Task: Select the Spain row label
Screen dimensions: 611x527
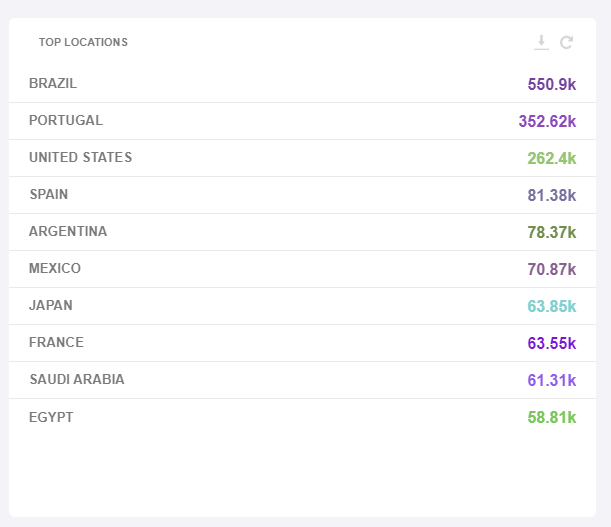Action: point(49,195)
